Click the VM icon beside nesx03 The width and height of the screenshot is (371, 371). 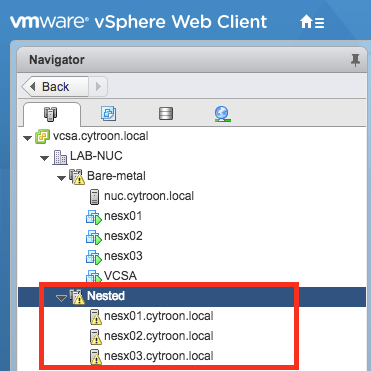tap(94, 257)
